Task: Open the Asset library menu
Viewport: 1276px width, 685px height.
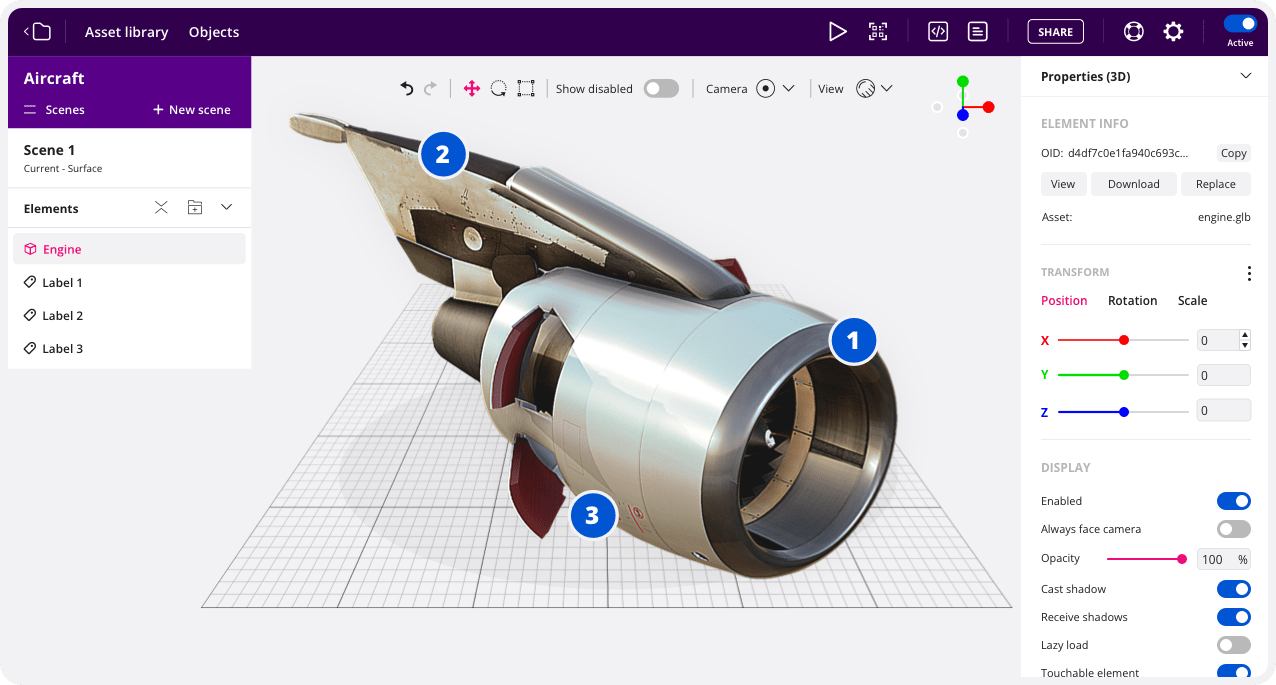Action: pyautogui.click(x=126, y=32)
